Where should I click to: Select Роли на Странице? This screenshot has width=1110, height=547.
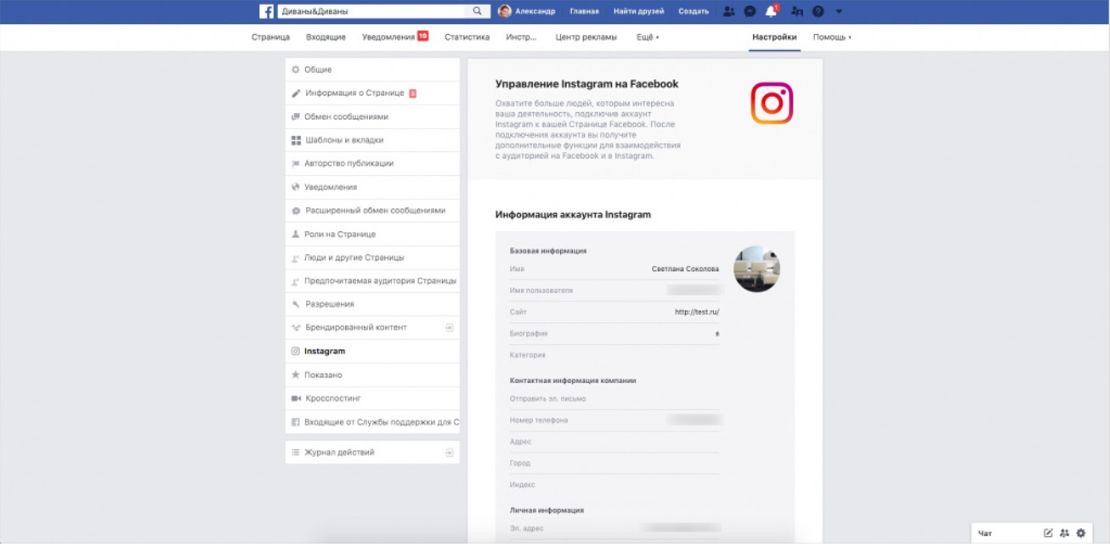(372, 234)
